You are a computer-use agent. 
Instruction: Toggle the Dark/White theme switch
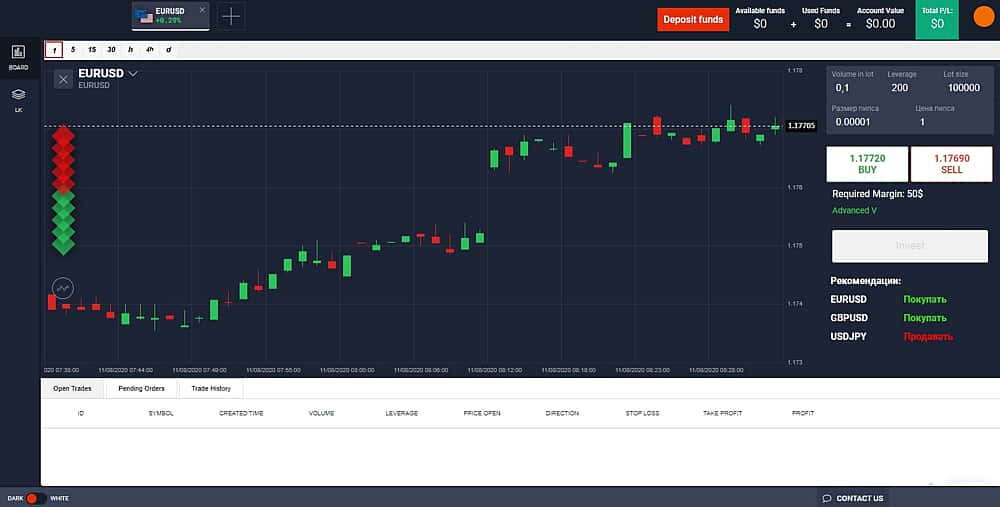[x=35, y=498]
